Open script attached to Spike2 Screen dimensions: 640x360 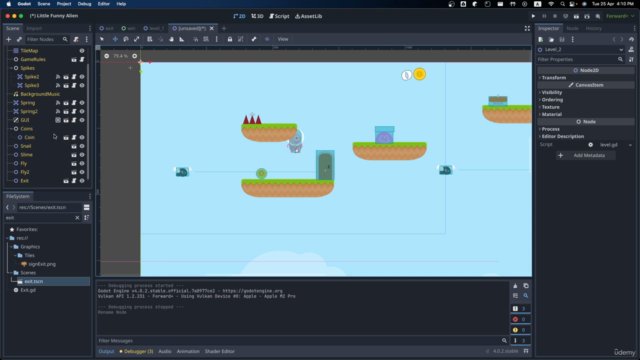coord(74,77)
